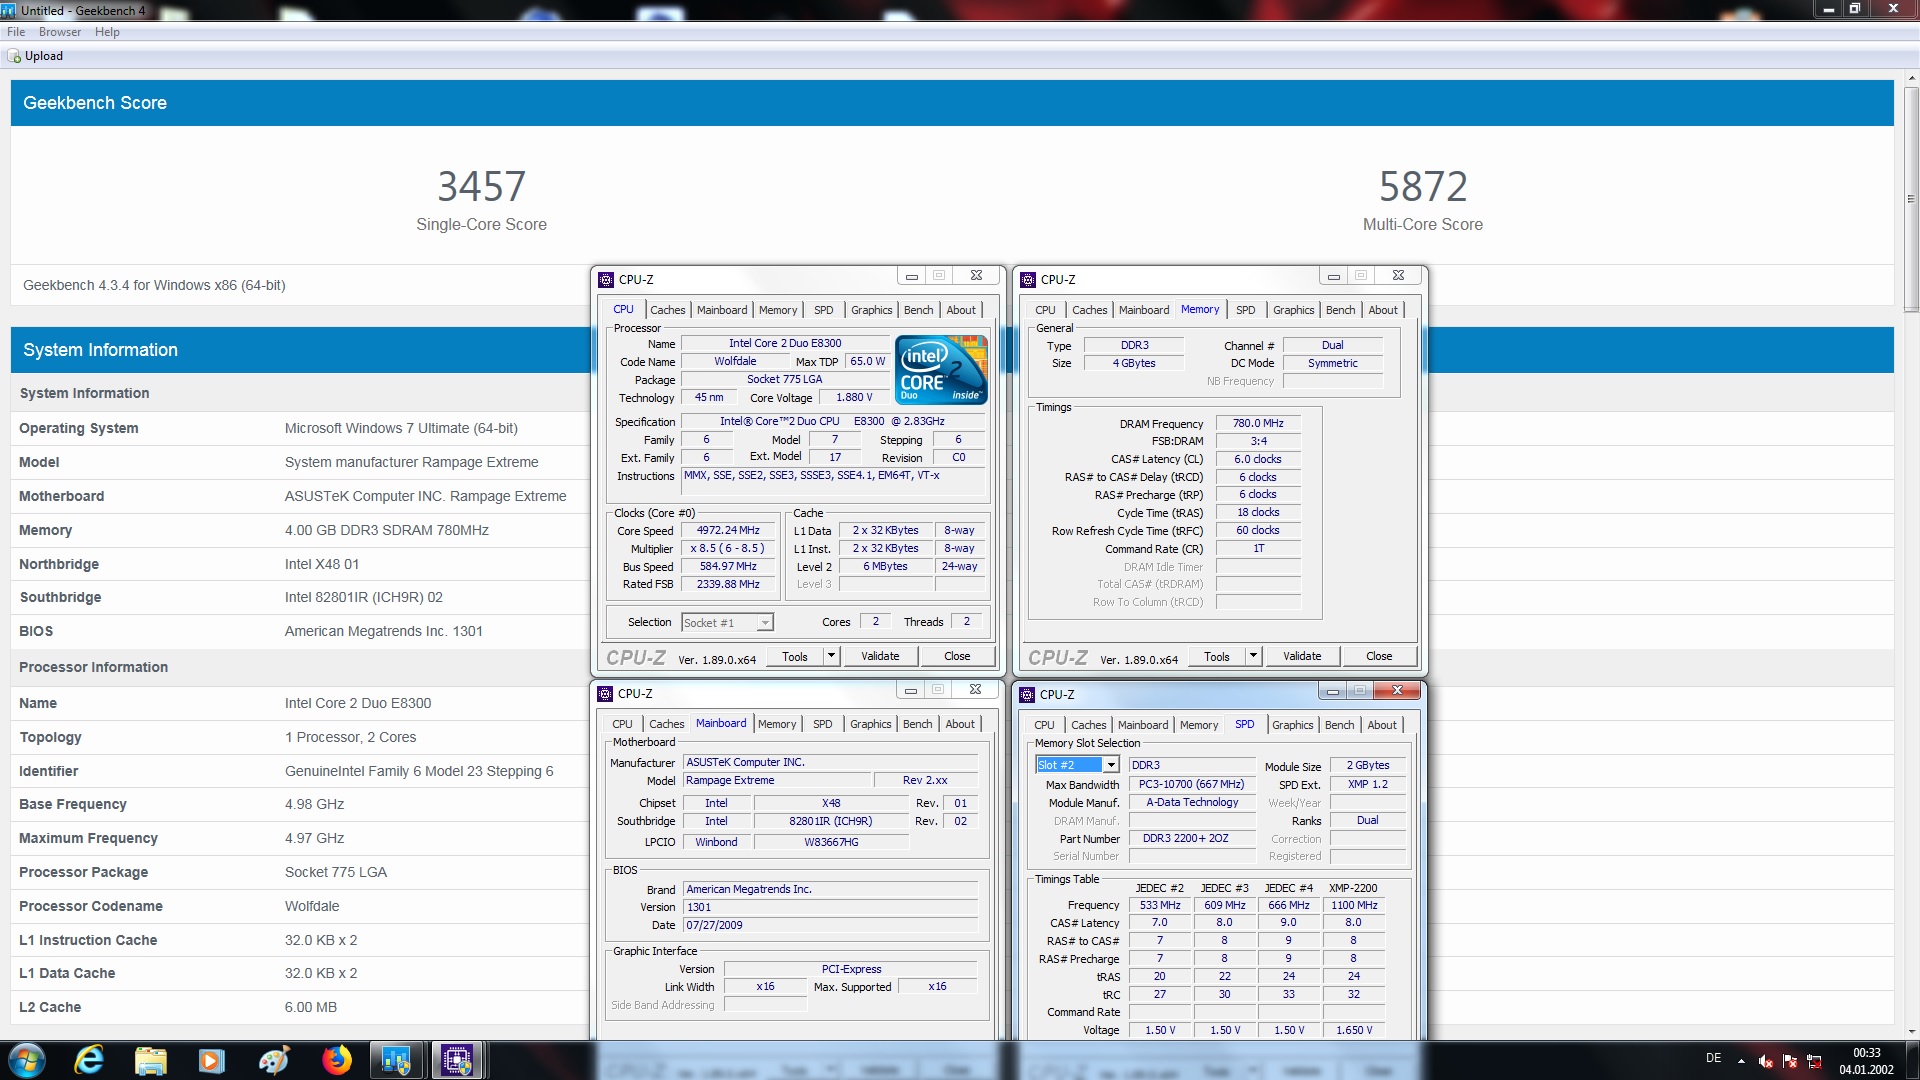Switch to Caches tab in the Processor CPU-Z window
Screen dimensions: 1920x1080
pos(667,310)
